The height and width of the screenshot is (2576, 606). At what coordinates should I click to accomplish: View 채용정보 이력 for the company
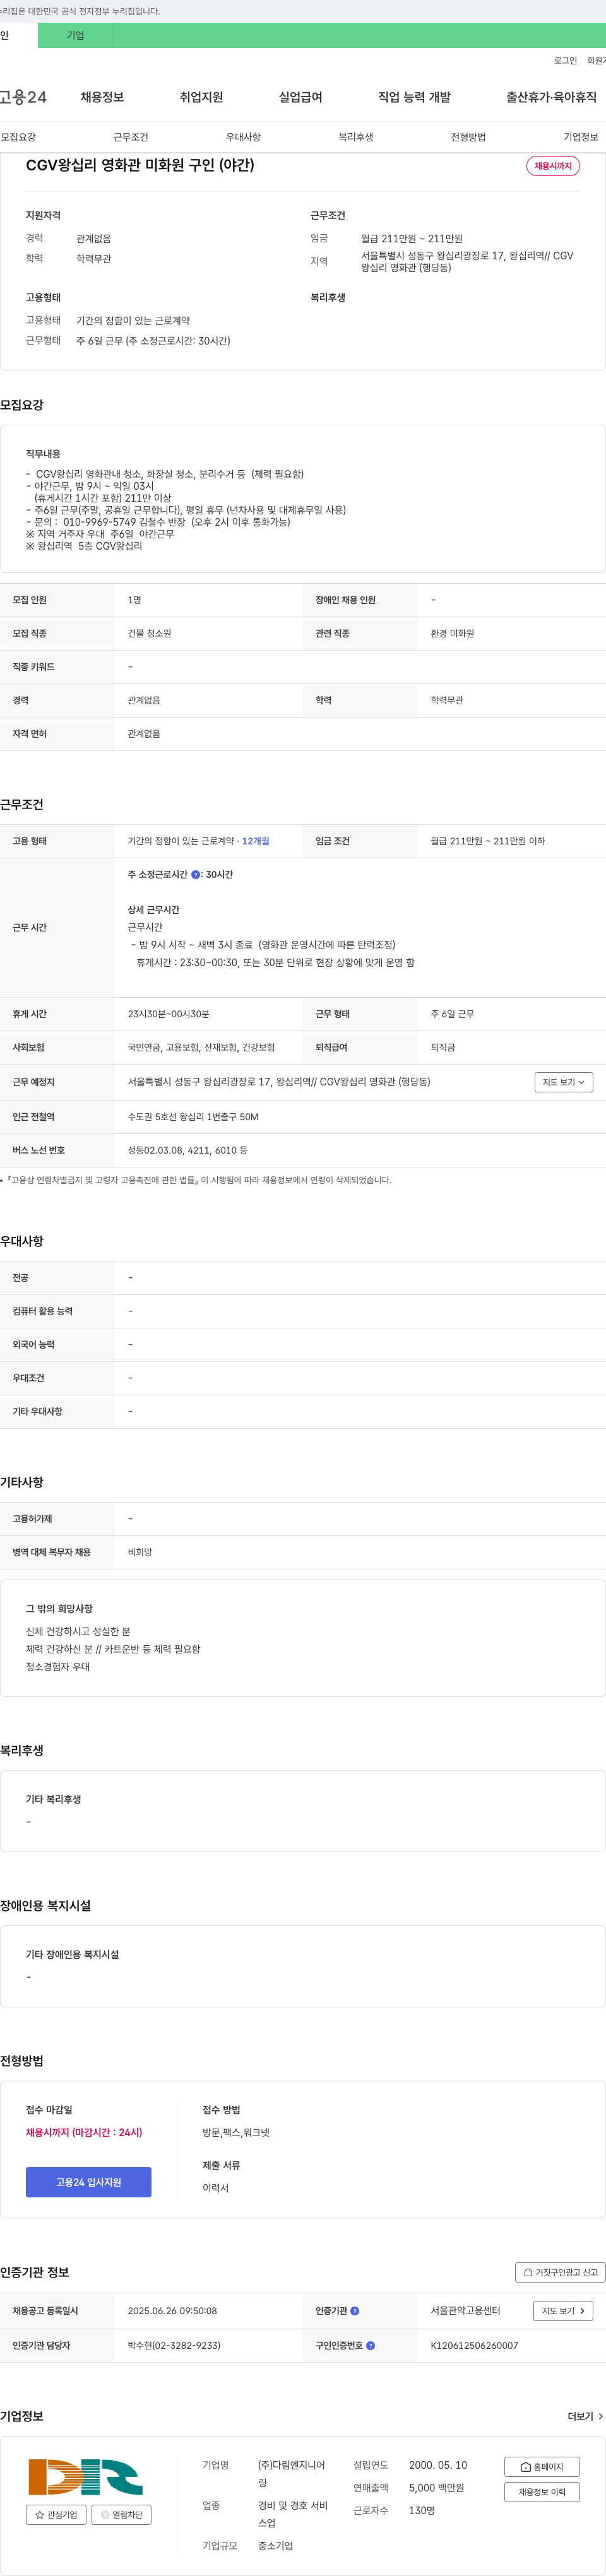coord(542,2492)
